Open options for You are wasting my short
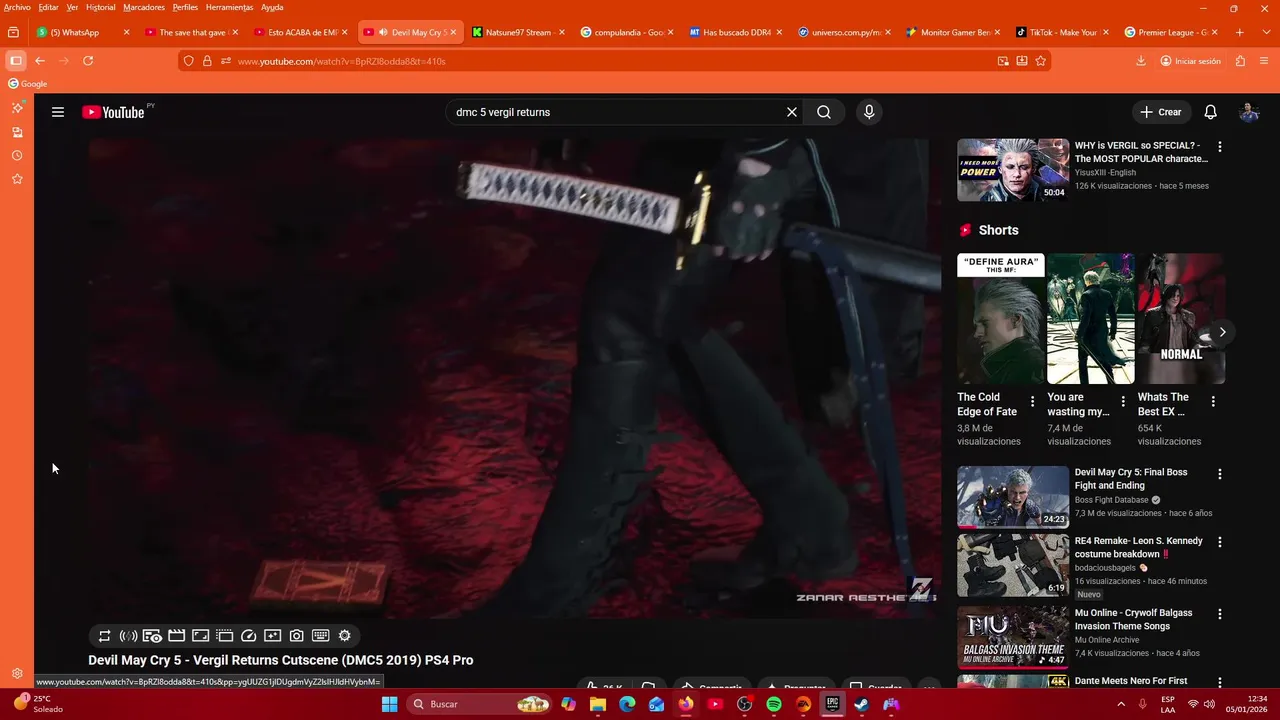Screen dimensions: 1280x720 1123,402
